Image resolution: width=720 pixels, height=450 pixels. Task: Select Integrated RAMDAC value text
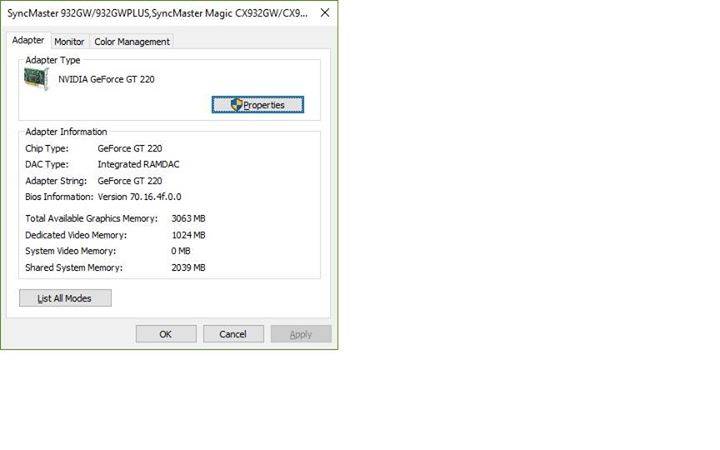point(138,164)
